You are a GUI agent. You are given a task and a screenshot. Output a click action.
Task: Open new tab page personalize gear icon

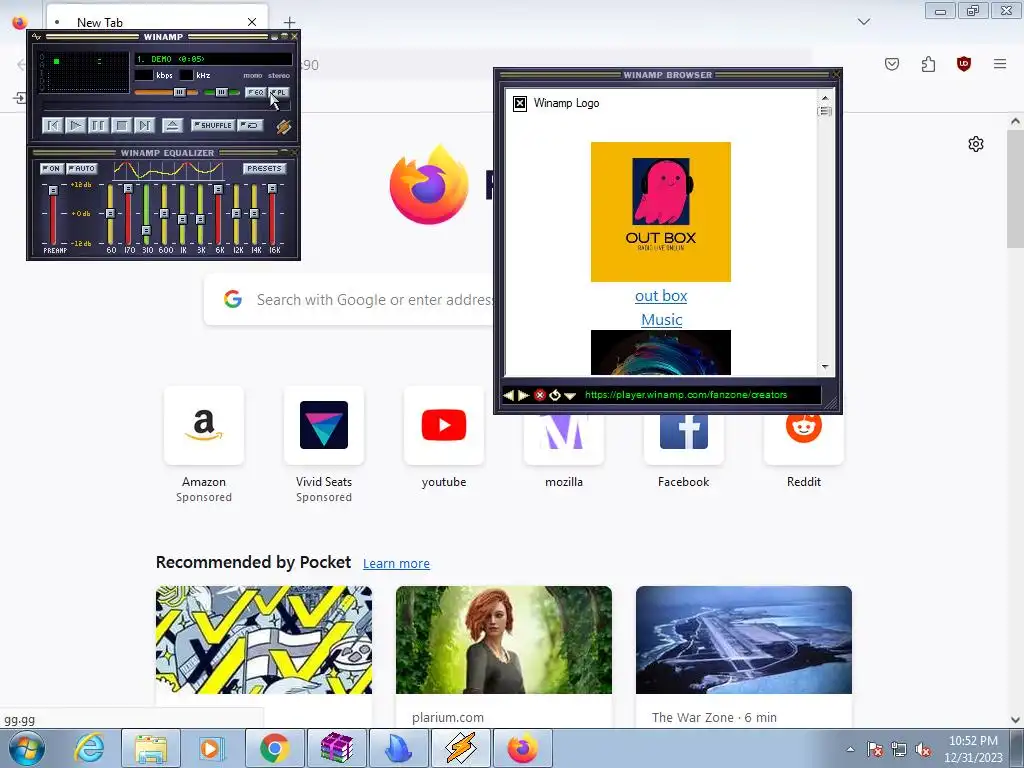[x=976, y=144]
